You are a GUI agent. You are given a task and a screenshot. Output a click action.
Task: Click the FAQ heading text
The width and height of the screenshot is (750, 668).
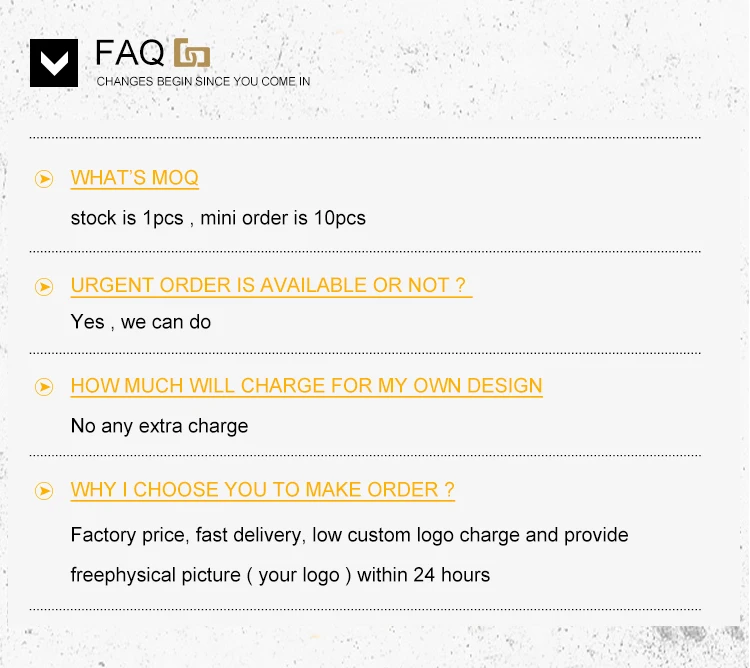130,52
